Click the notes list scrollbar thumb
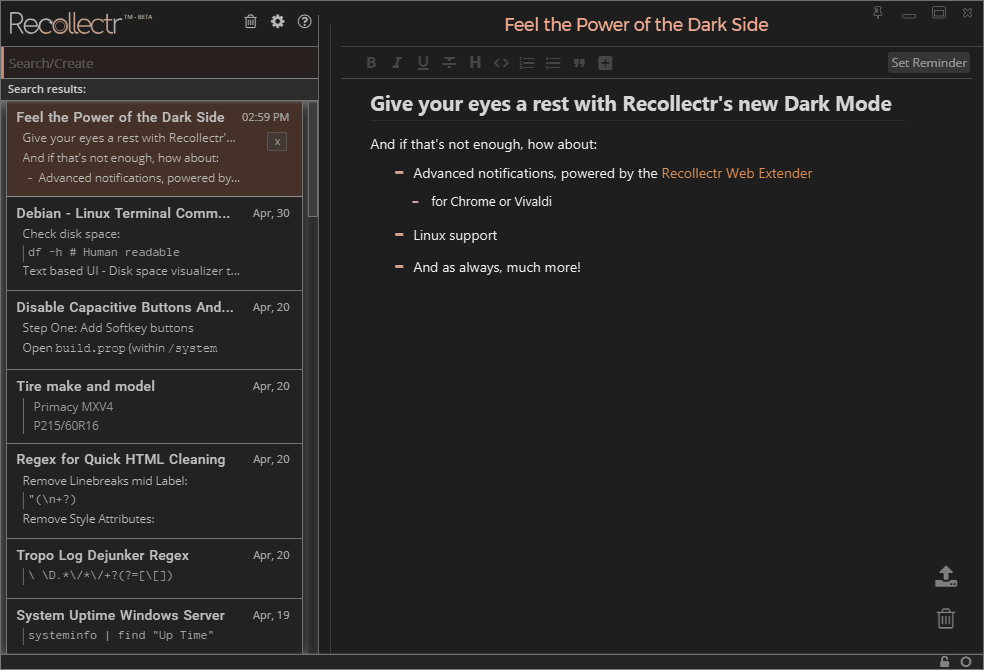 (313, 159)
